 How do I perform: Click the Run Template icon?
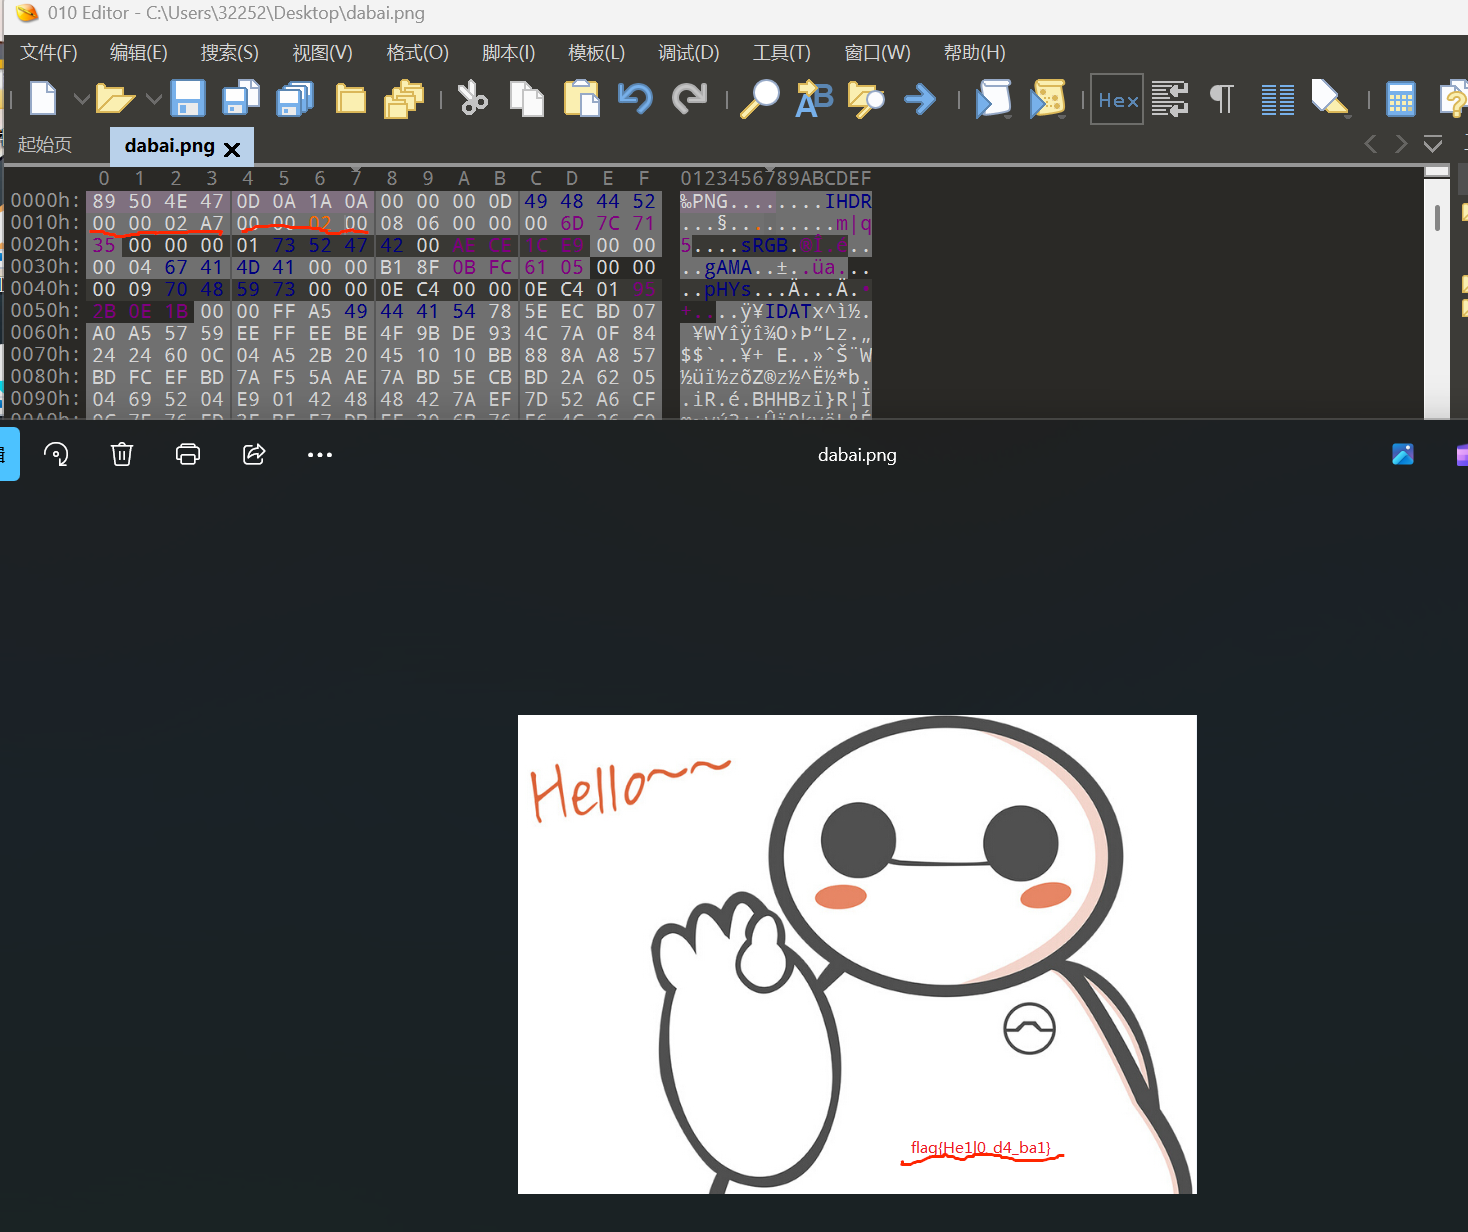pos(1047,99)
